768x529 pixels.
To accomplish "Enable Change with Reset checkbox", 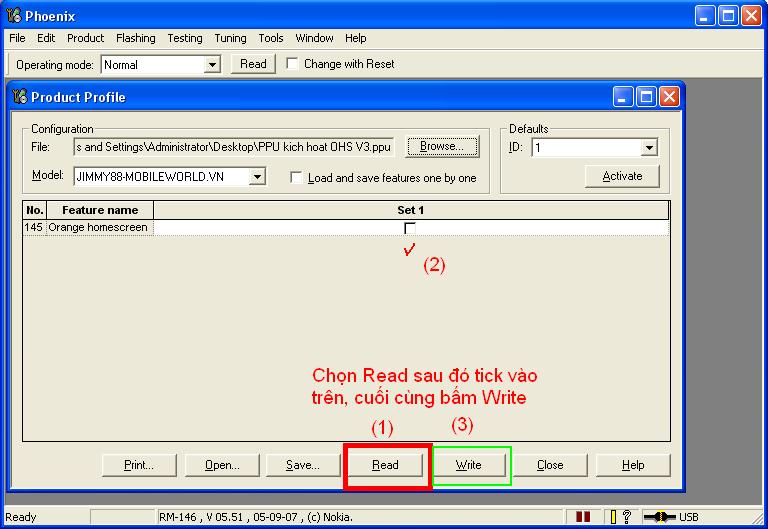I will coord(292,64).
